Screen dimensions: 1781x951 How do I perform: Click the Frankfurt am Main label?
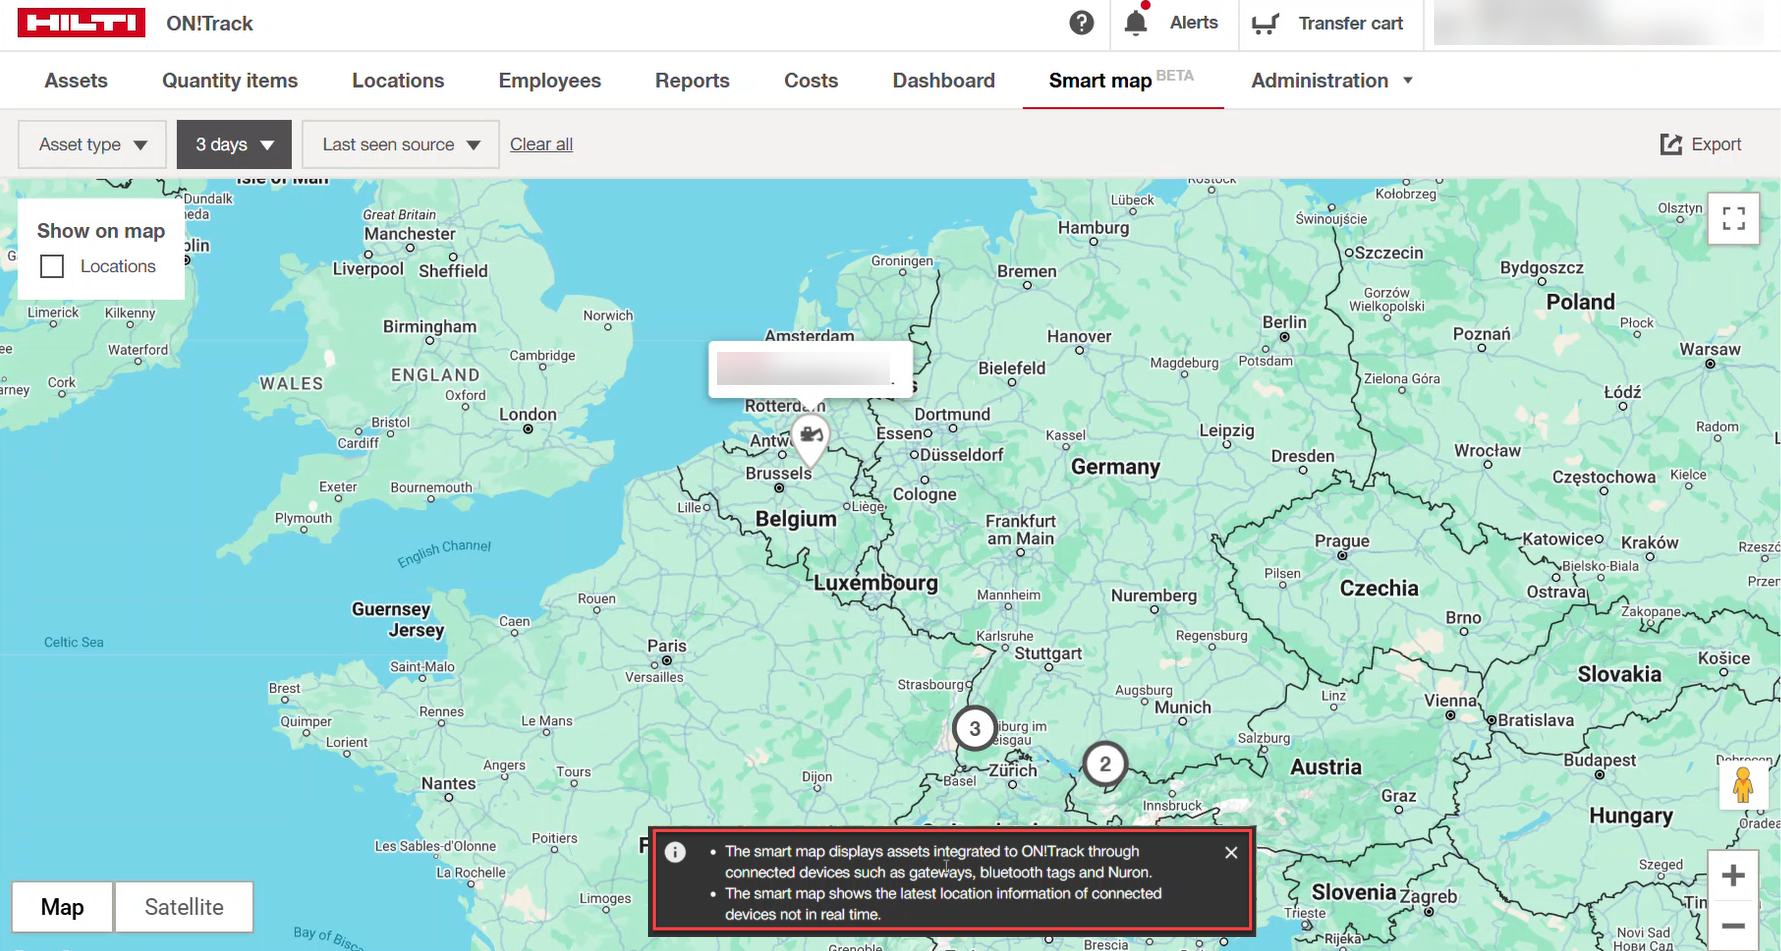1021,530
